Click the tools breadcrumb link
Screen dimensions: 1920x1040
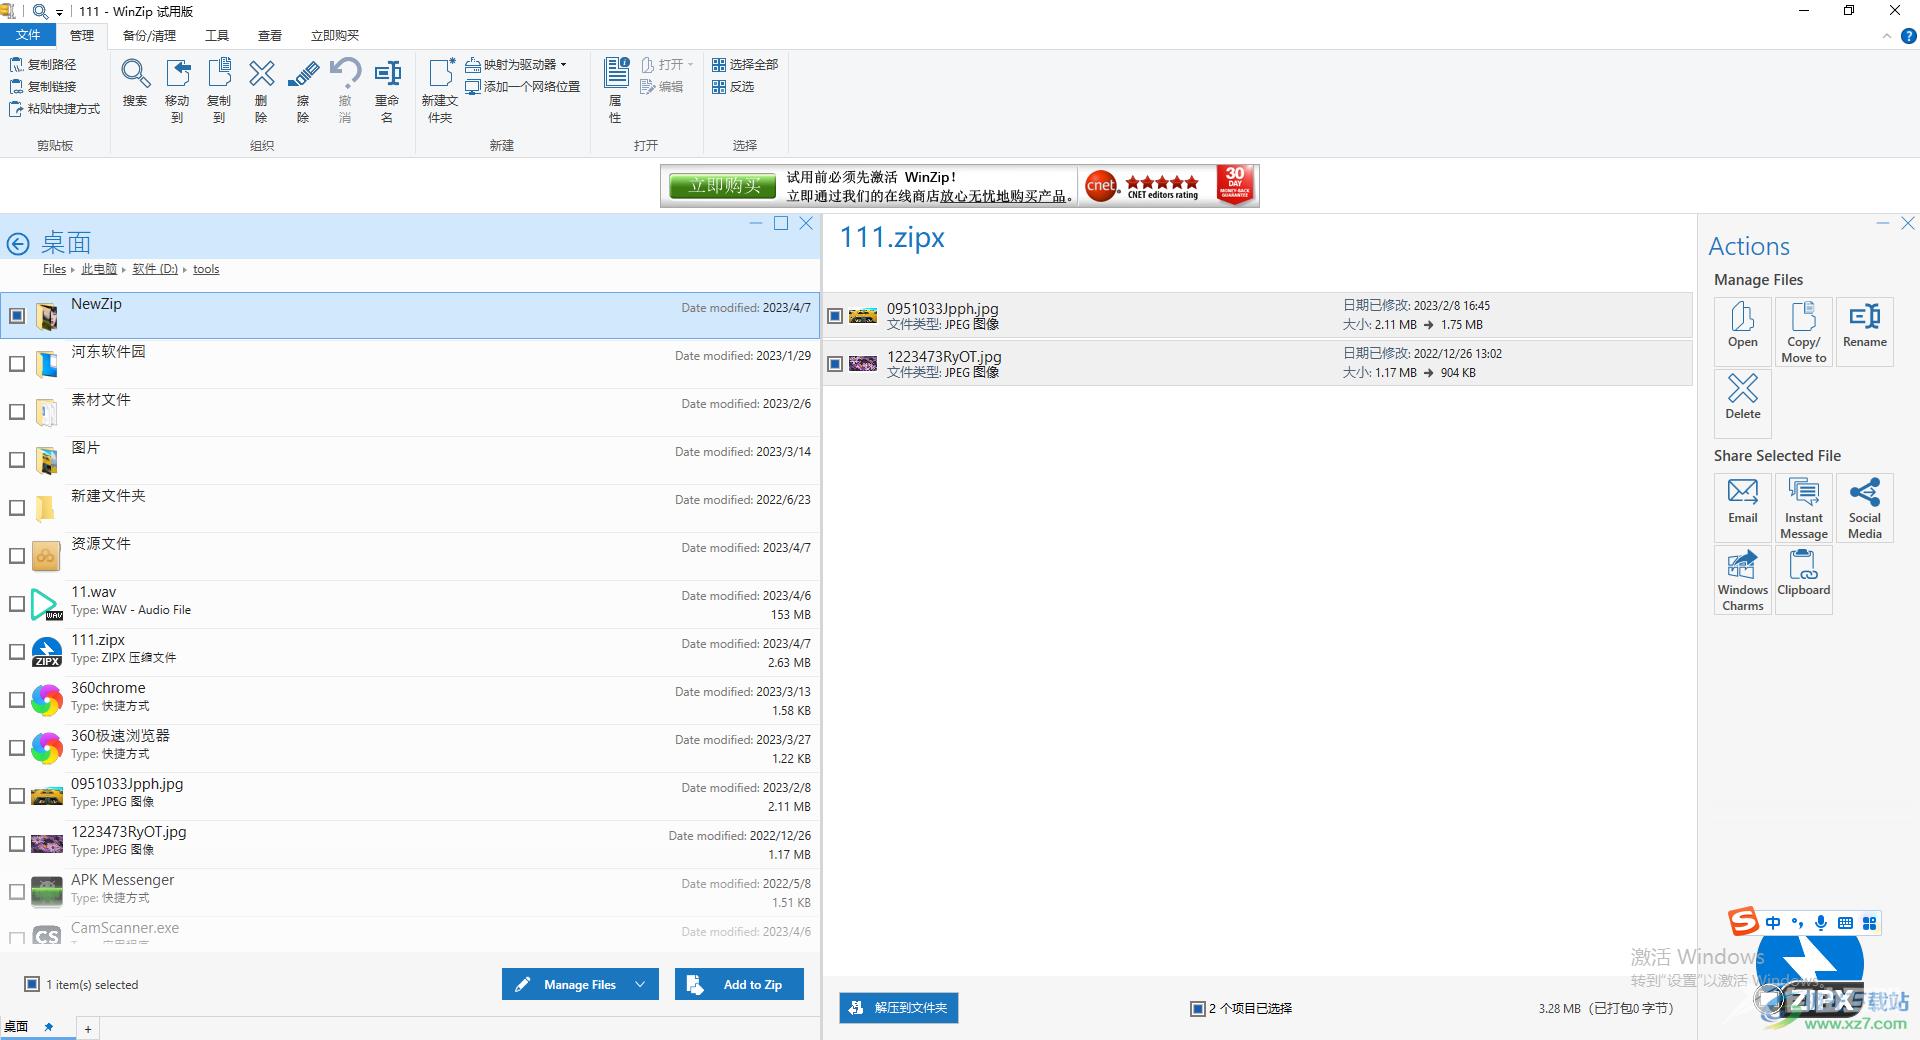coord(206,269)
